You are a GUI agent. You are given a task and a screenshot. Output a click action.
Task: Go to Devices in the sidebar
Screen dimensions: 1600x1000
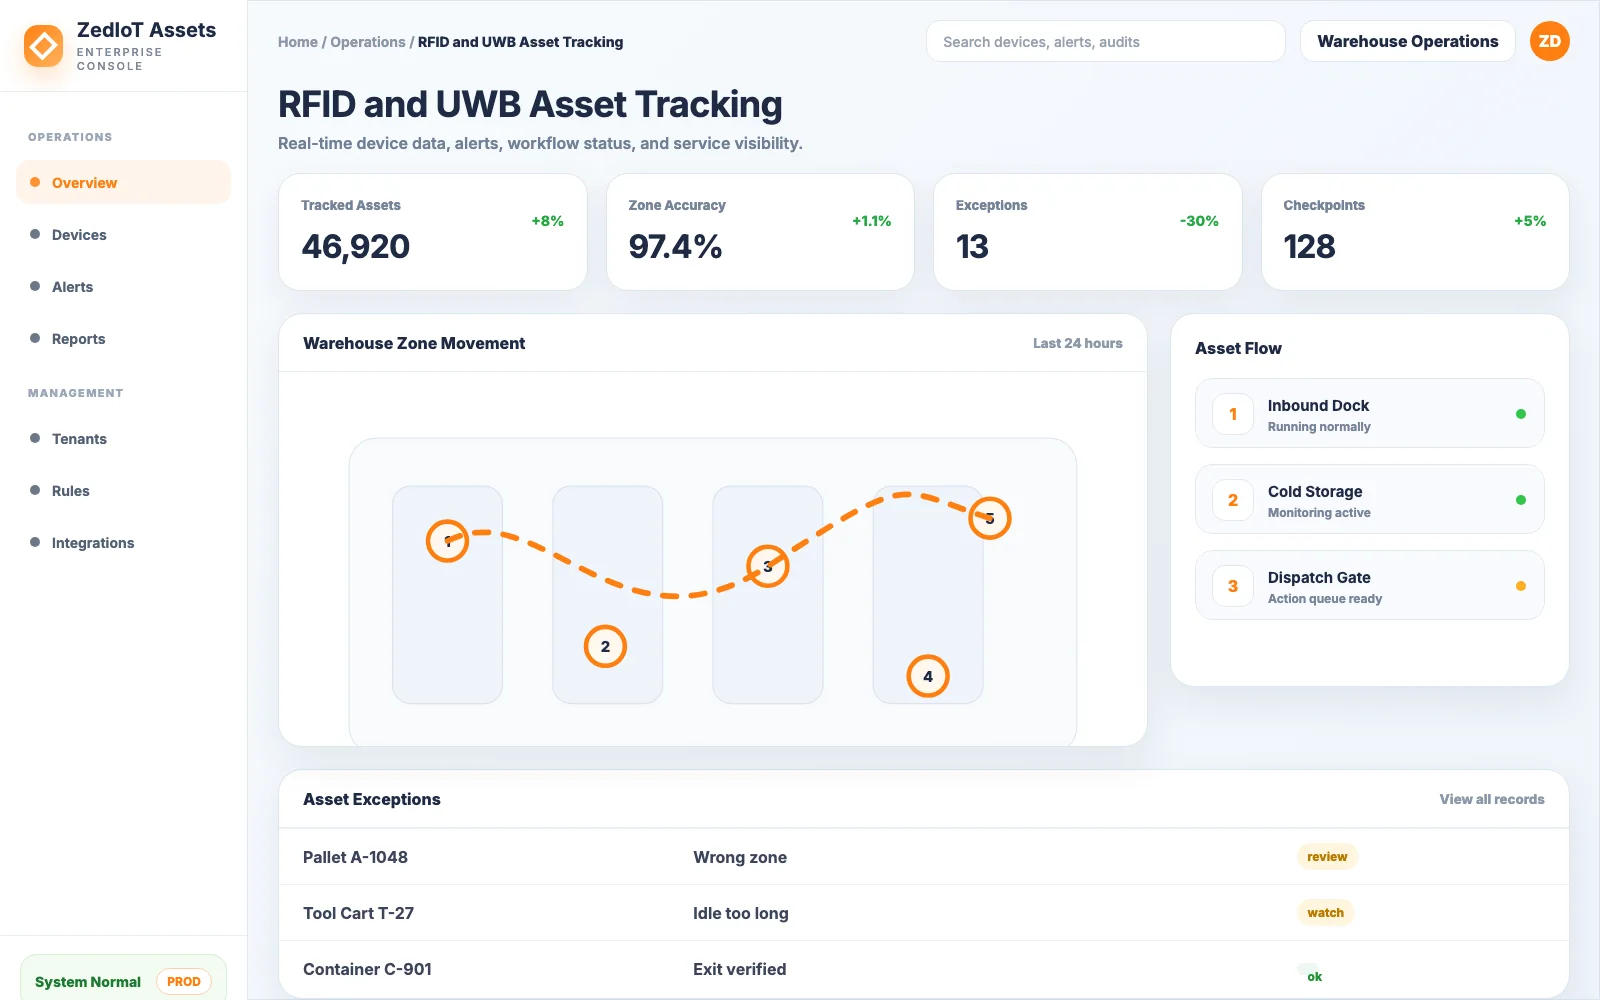tap(123, 234)
